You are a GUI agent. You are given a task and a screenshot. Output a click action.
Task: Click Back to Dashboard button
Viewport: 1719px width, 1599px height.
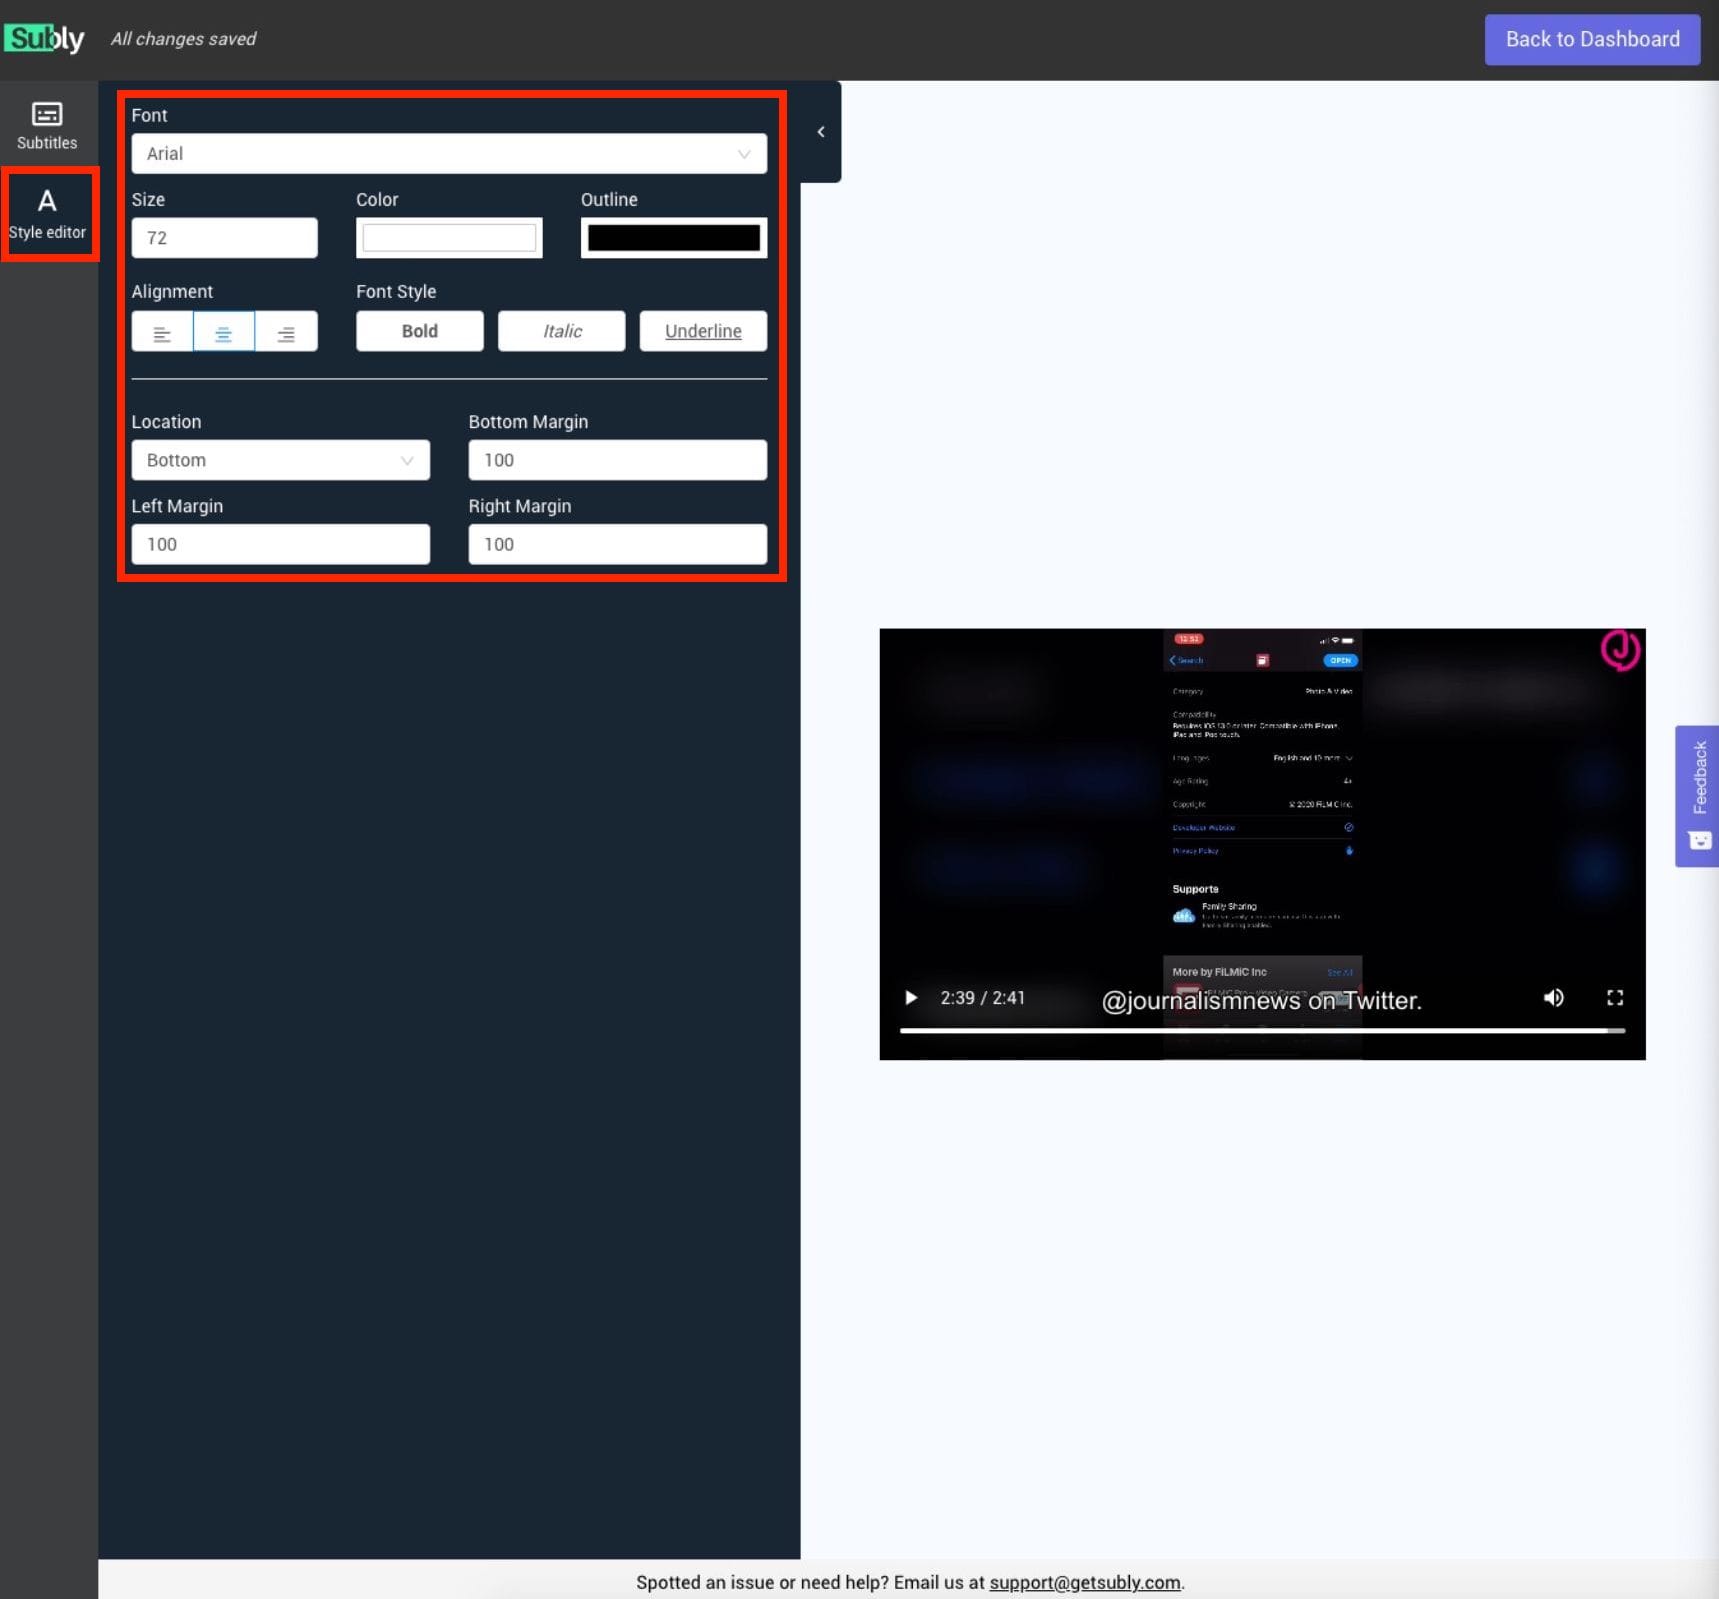(x=1591, y=40)
